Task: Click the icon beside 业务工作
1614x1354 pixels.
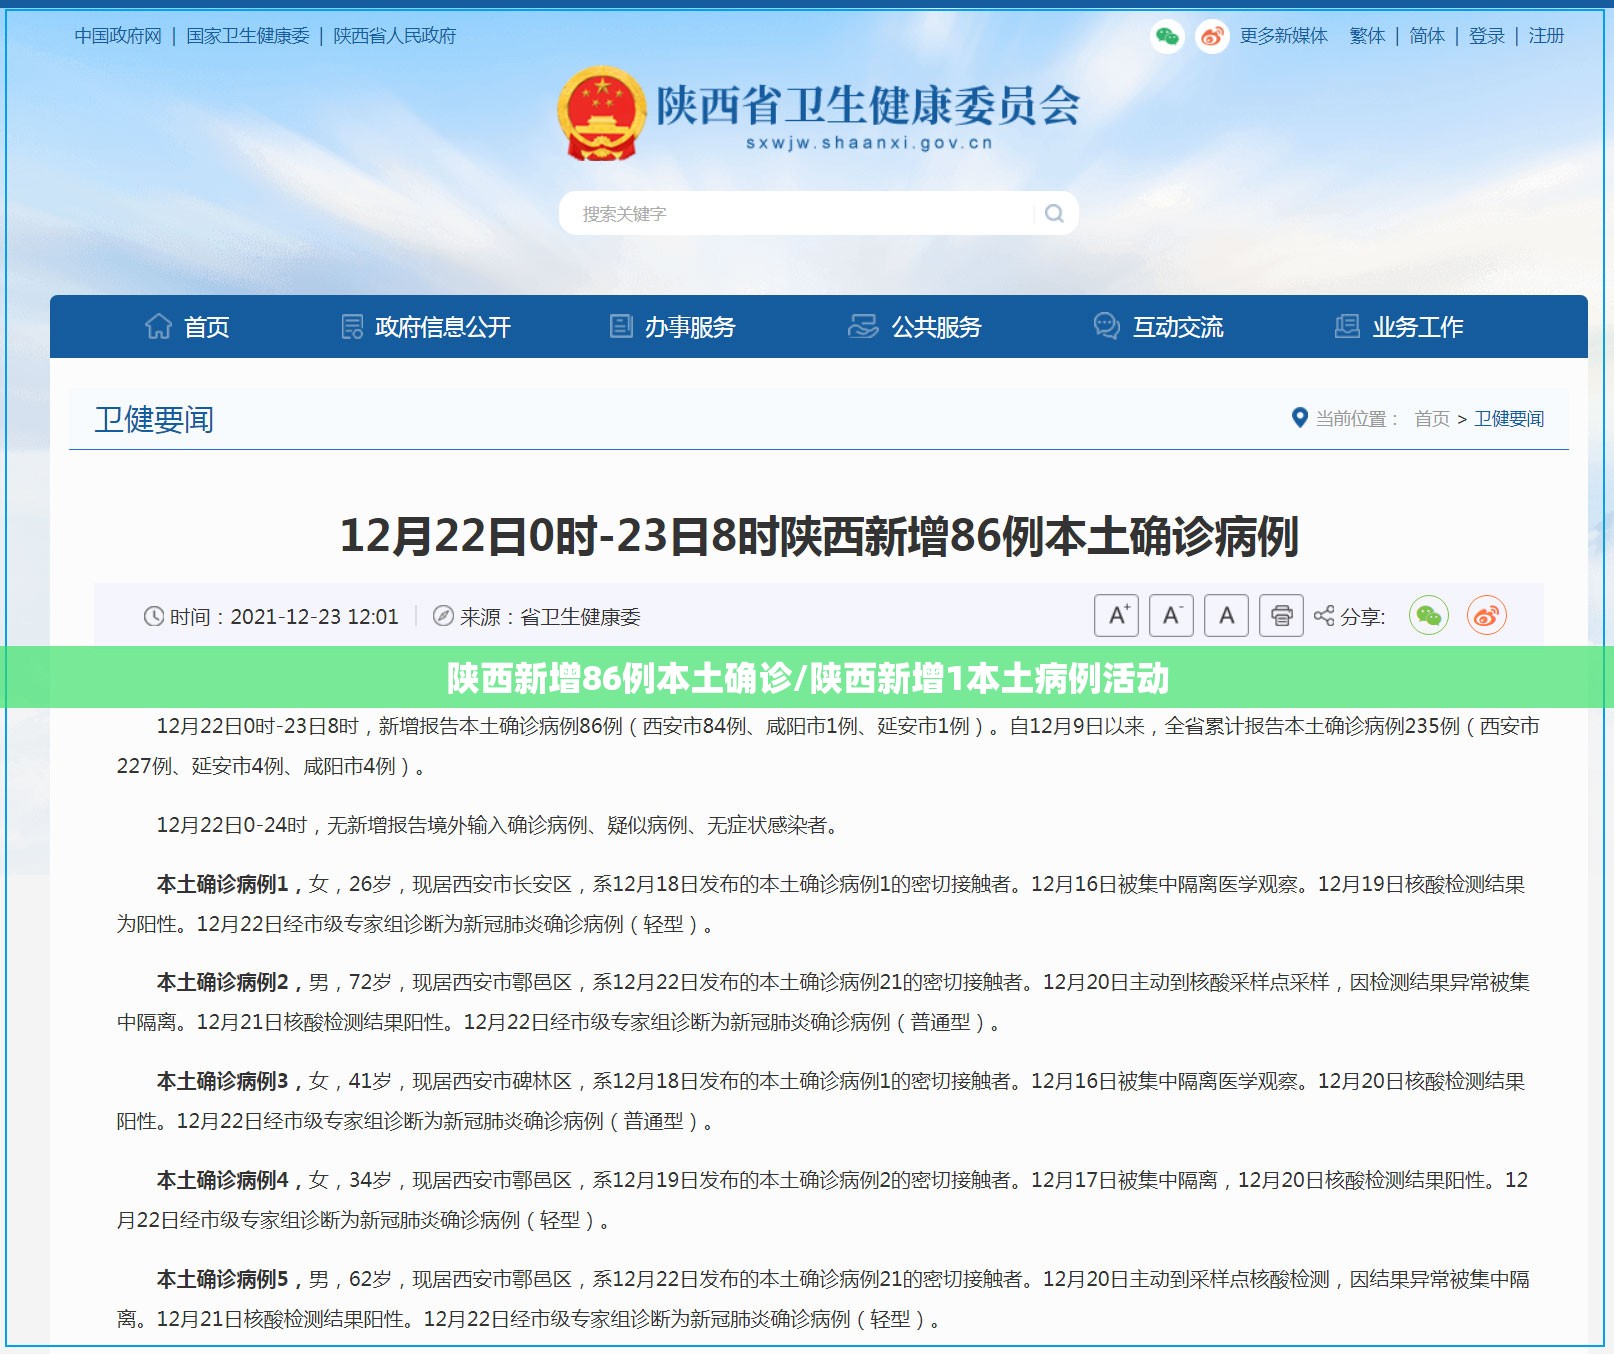Action: (1347, 326)
